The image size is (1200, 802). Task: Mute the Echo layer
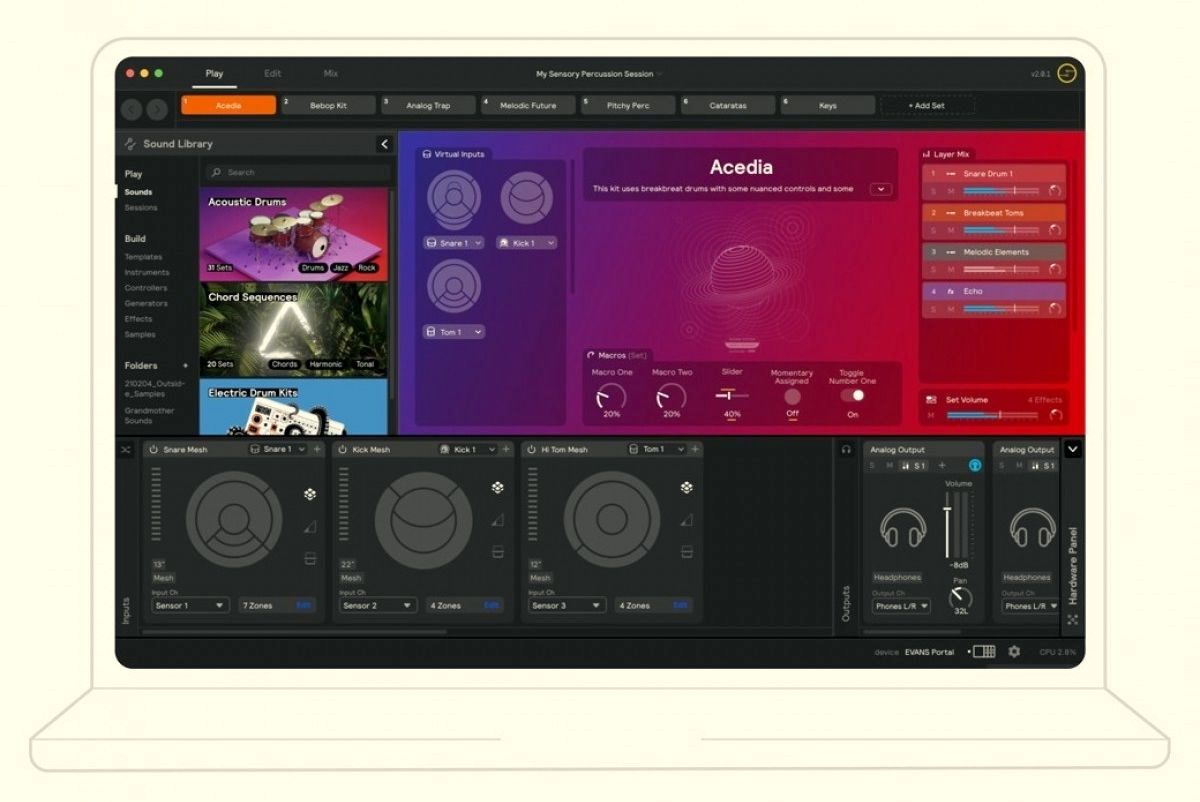[x=951, y=309]
